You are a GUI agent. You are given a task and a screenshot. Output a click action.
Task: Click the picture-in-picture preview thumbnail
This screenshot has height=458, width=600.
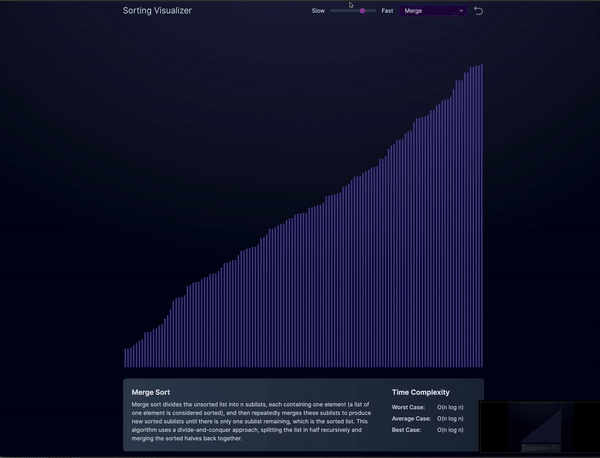(x=540, y=427)
